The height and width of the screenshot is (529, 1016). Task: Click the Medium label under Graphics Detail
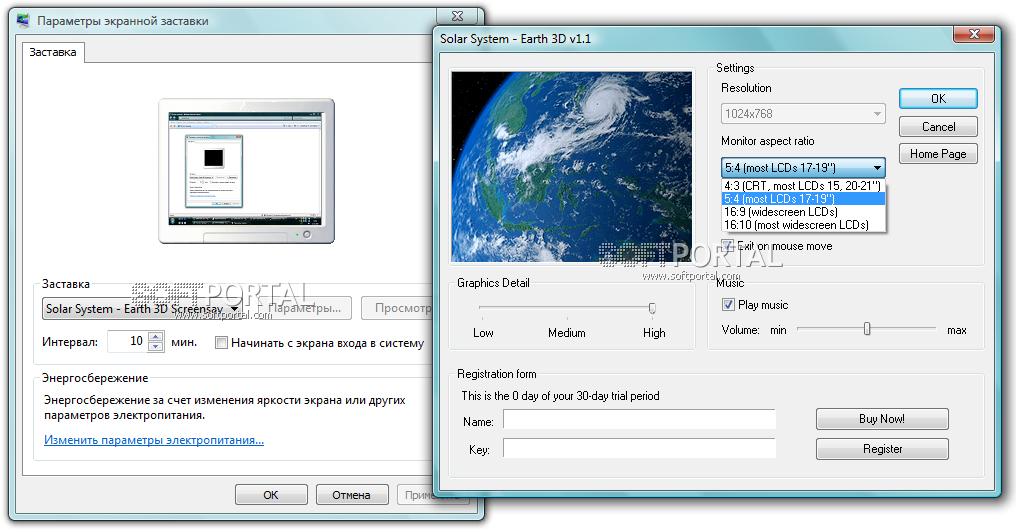click(567, 333)
